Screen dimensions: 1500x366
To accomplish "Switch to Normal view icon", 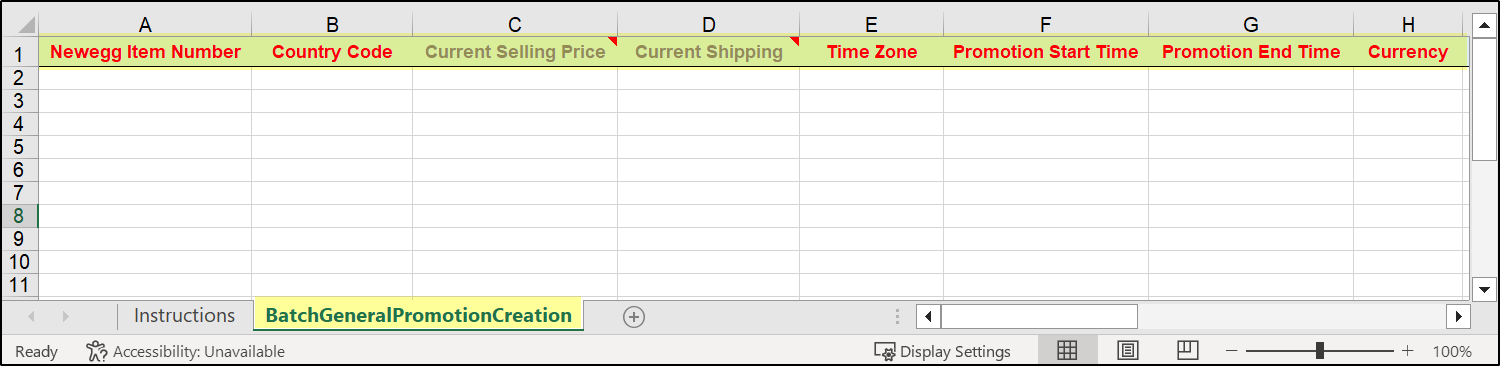I will [x=1067, y=351].
